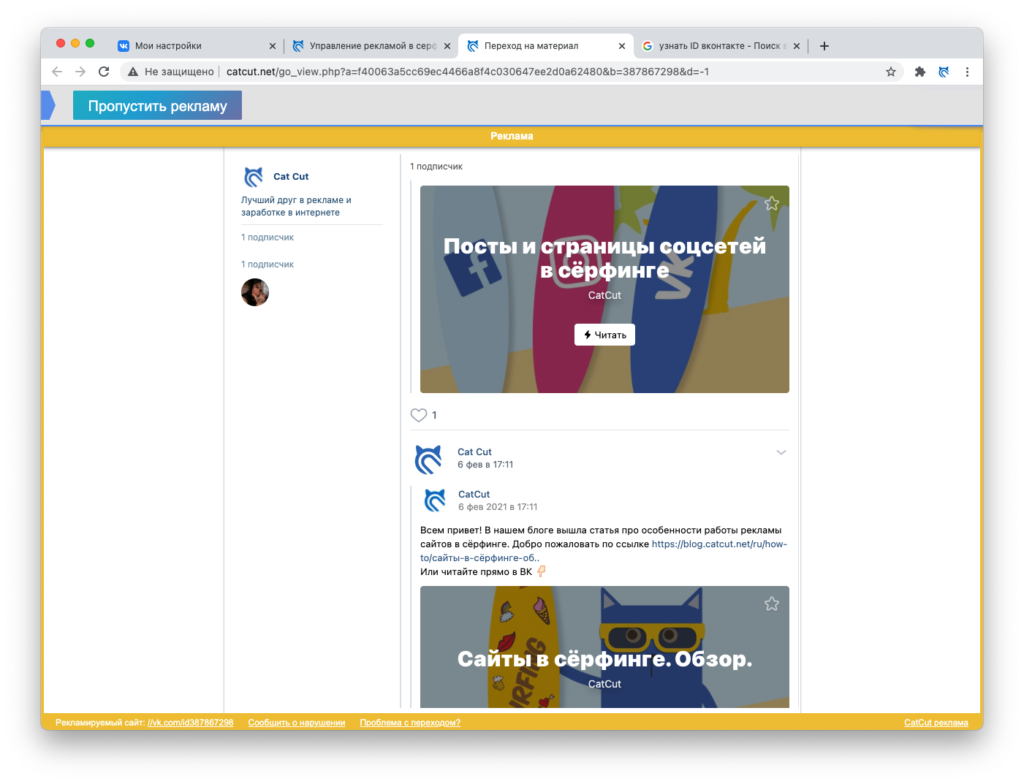Go forward with the browser forward arrow
The image size is (1024, 784).
click(x=80, y=72)
